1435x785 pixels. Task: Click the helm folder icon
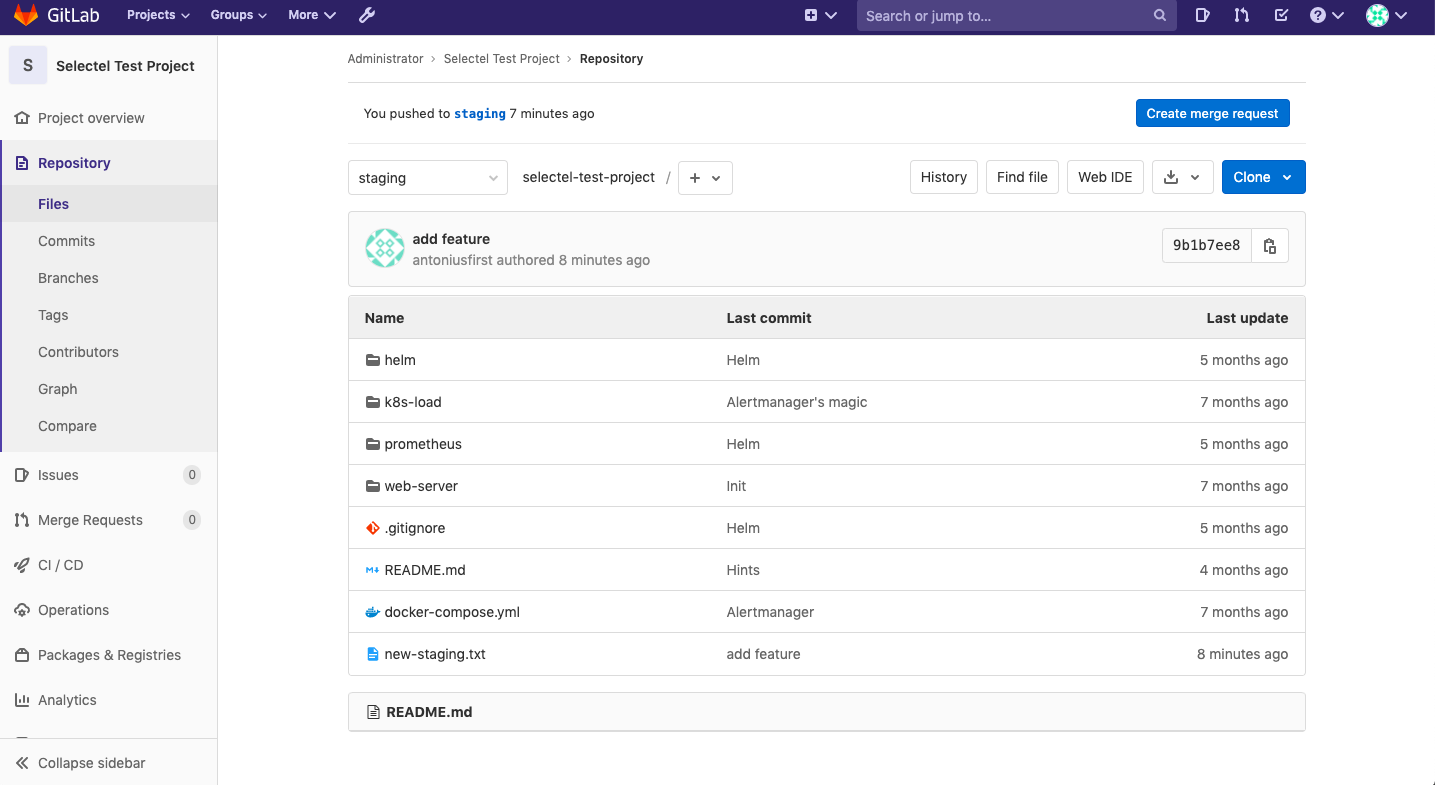click(373, 360)
